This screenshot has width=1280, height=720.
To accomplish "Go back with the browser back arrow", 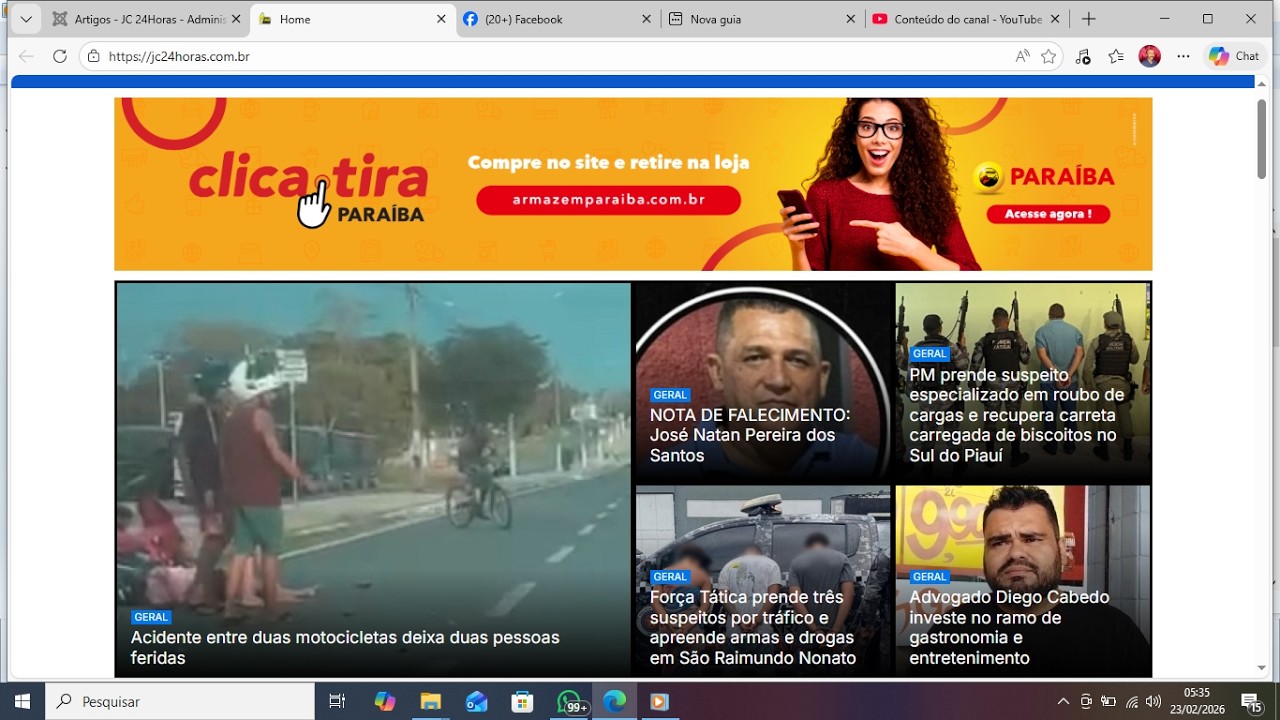I will [x=27, y=57].
